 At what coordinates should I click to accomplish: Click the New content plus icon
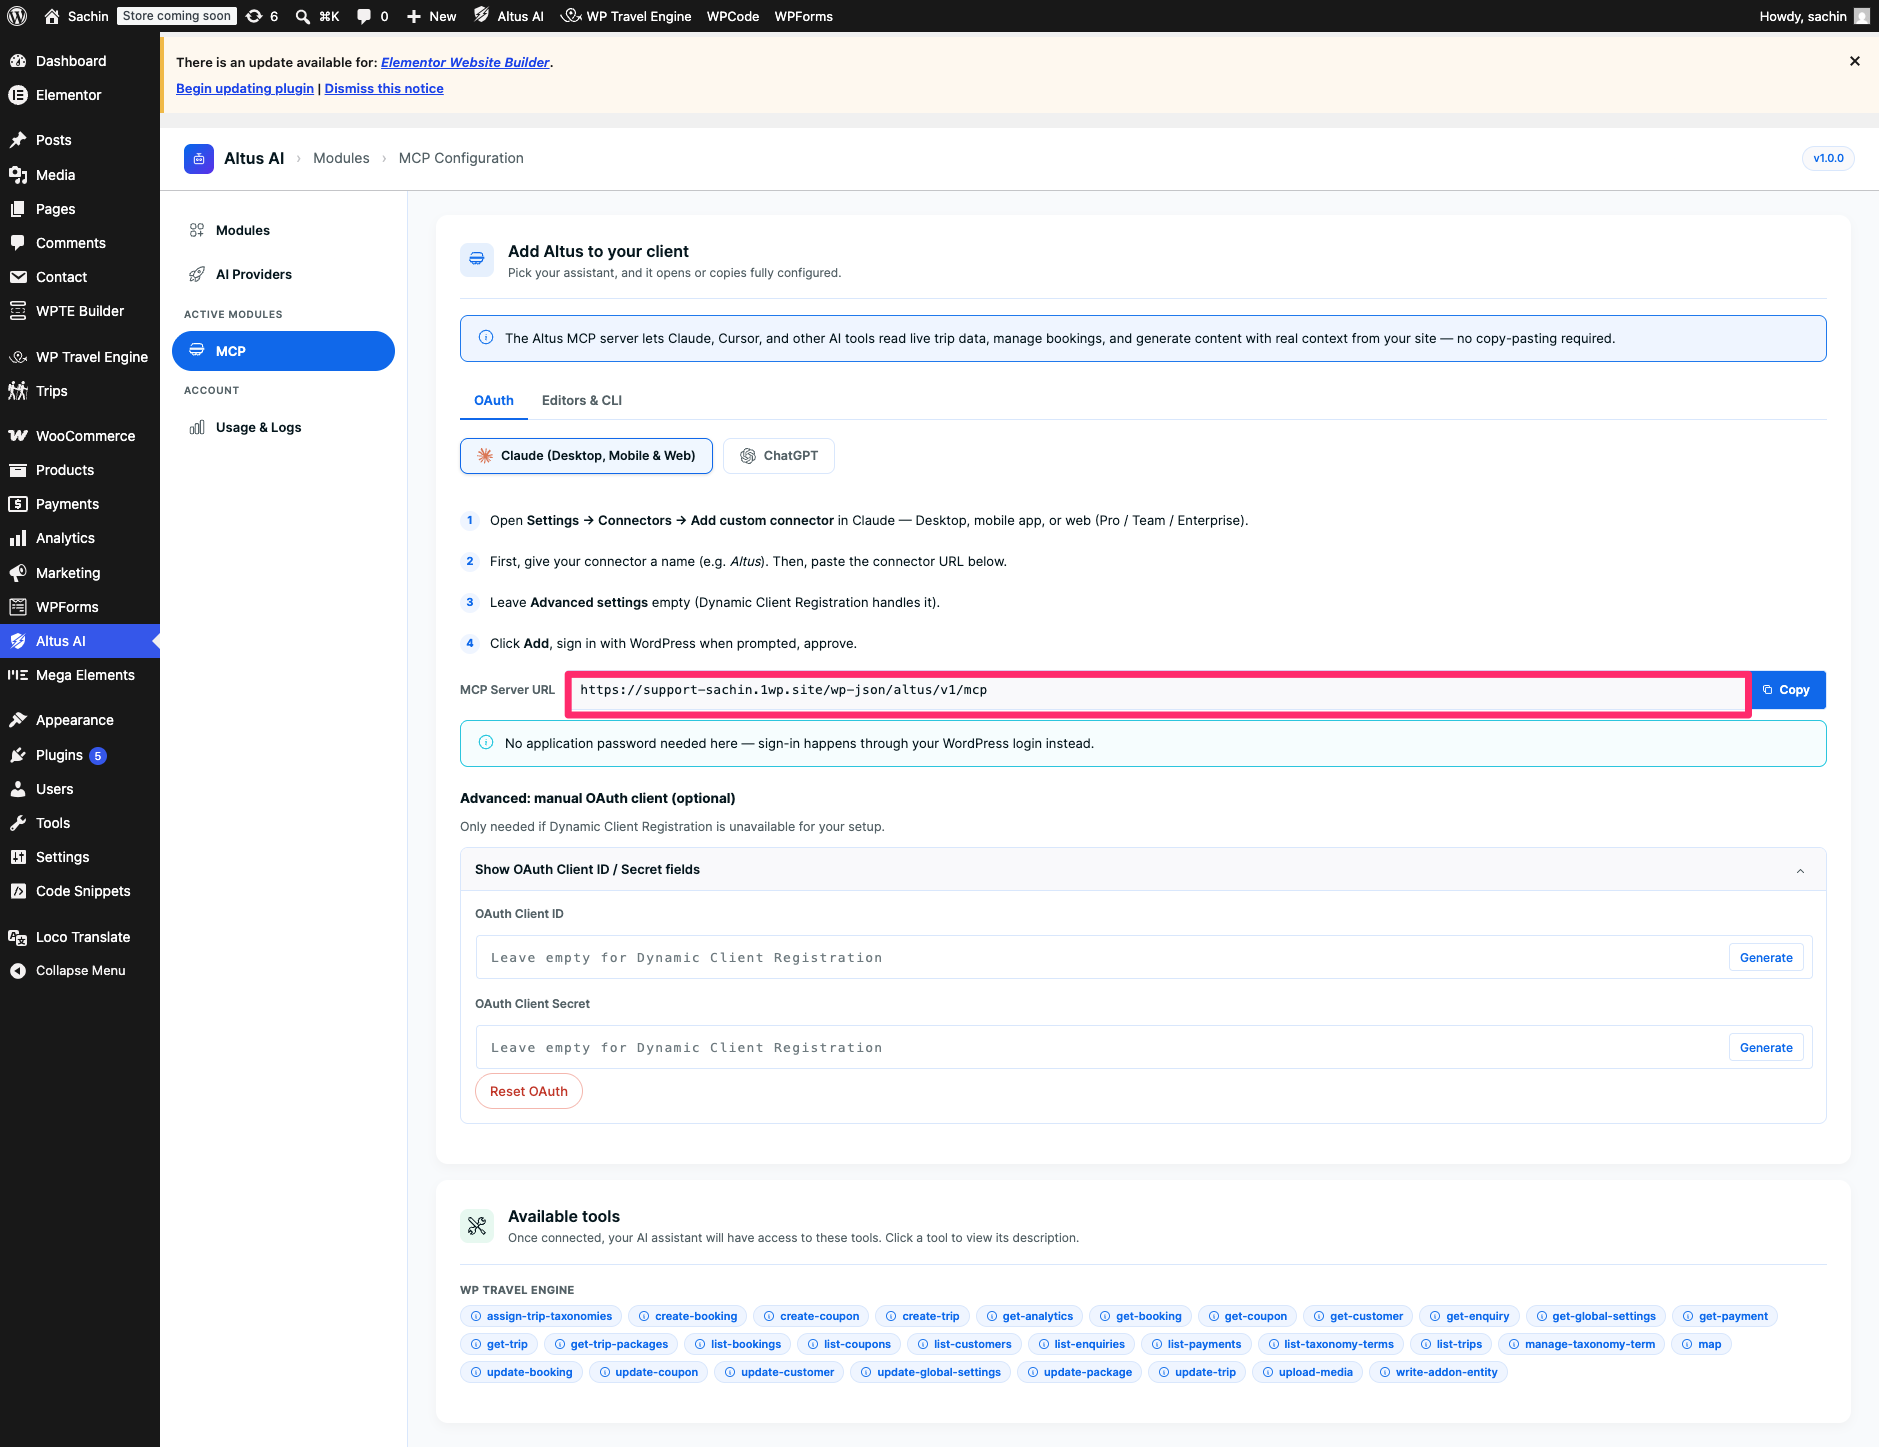point(414,16)
